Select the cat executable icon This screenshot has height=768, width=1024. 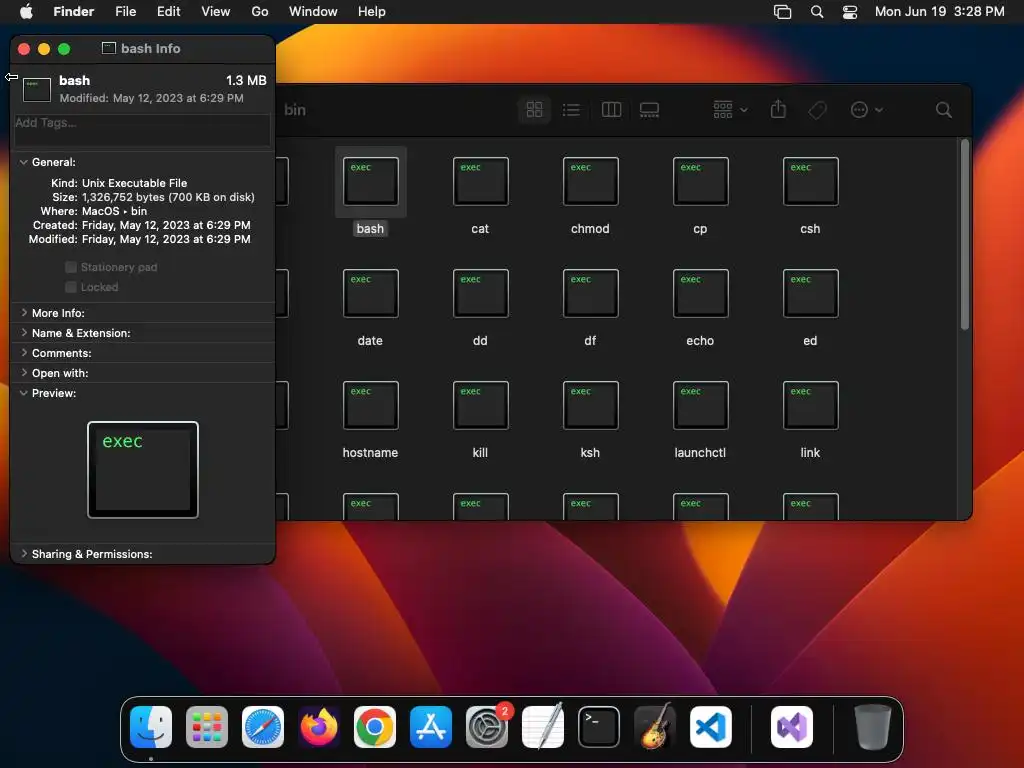(x=480, y=182)
